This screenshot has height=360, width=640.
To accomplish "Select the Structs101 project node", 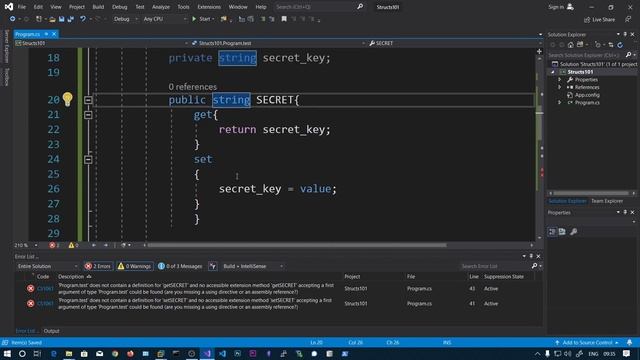I will point(580,72).
